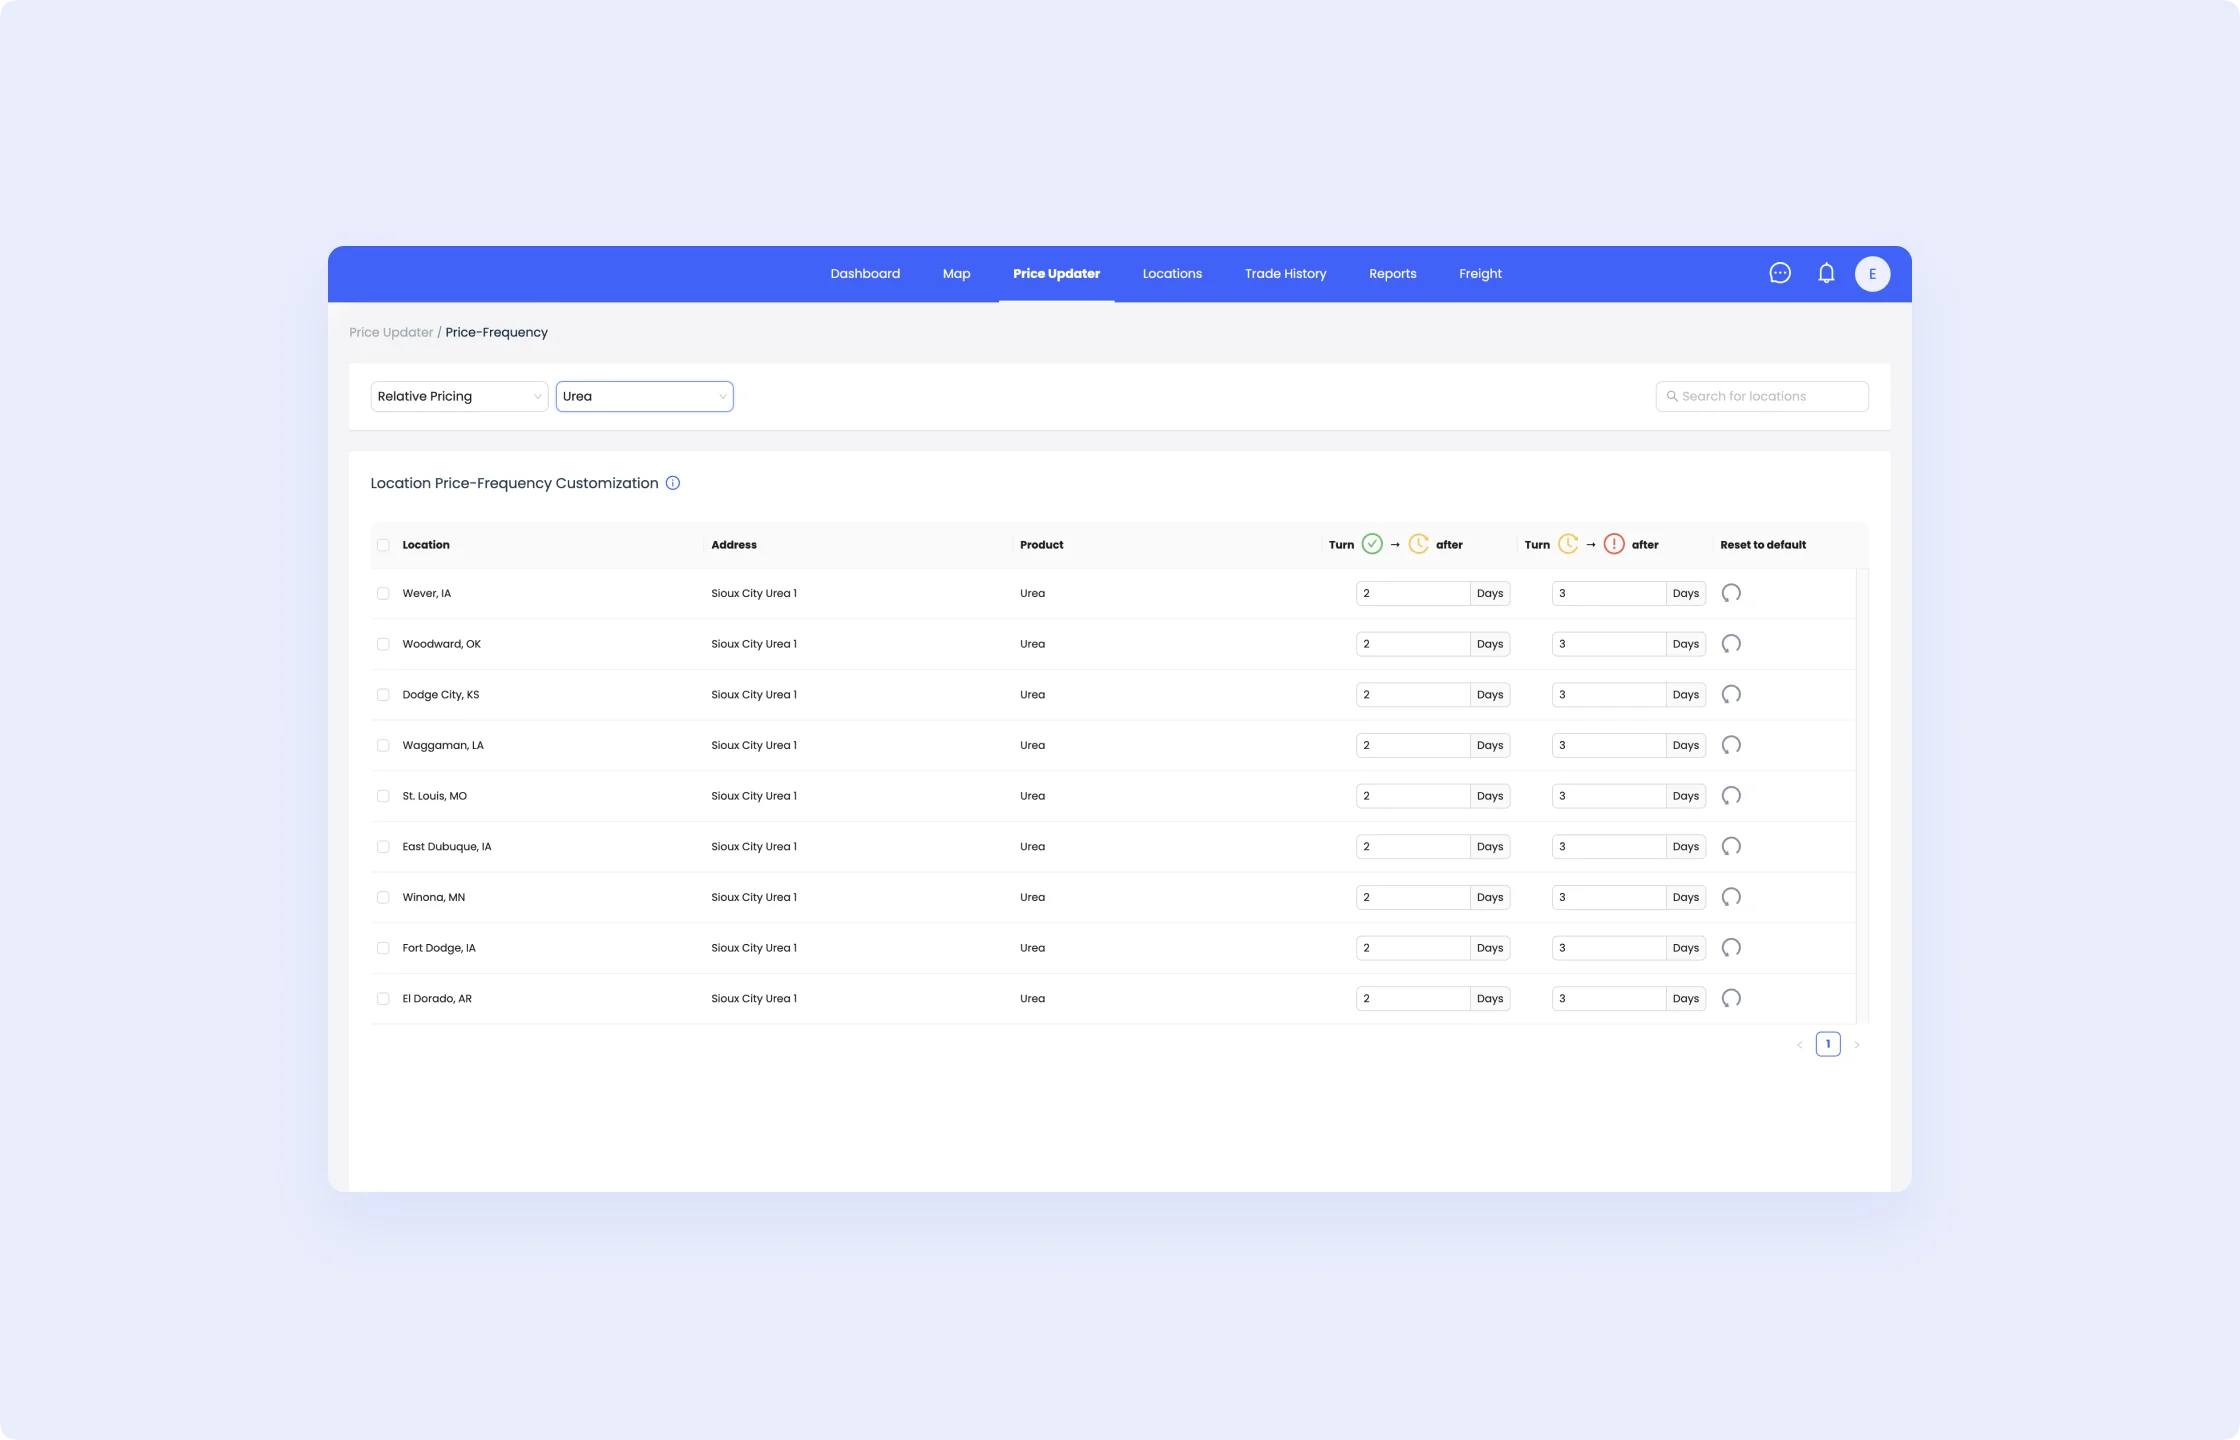Viewport: 2240px width, 1440px height.
Task: Go to Trade History tab
Action: 1285,274
